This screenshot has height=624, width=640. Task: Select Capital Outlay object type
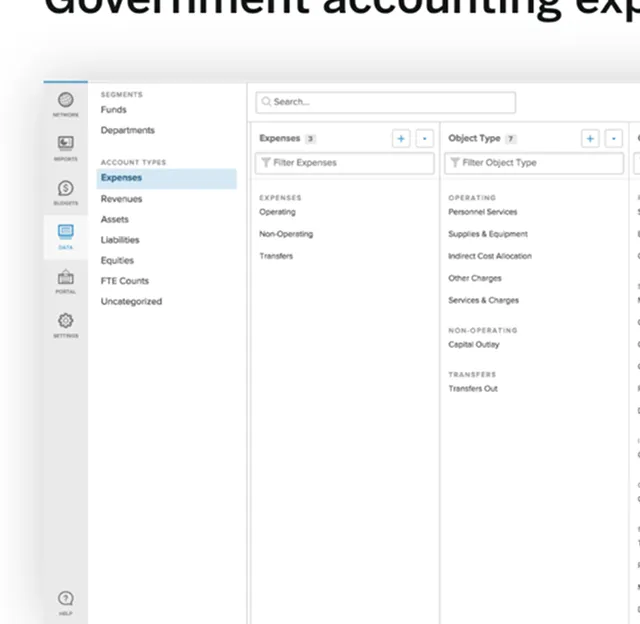click(x=474, y=344)
